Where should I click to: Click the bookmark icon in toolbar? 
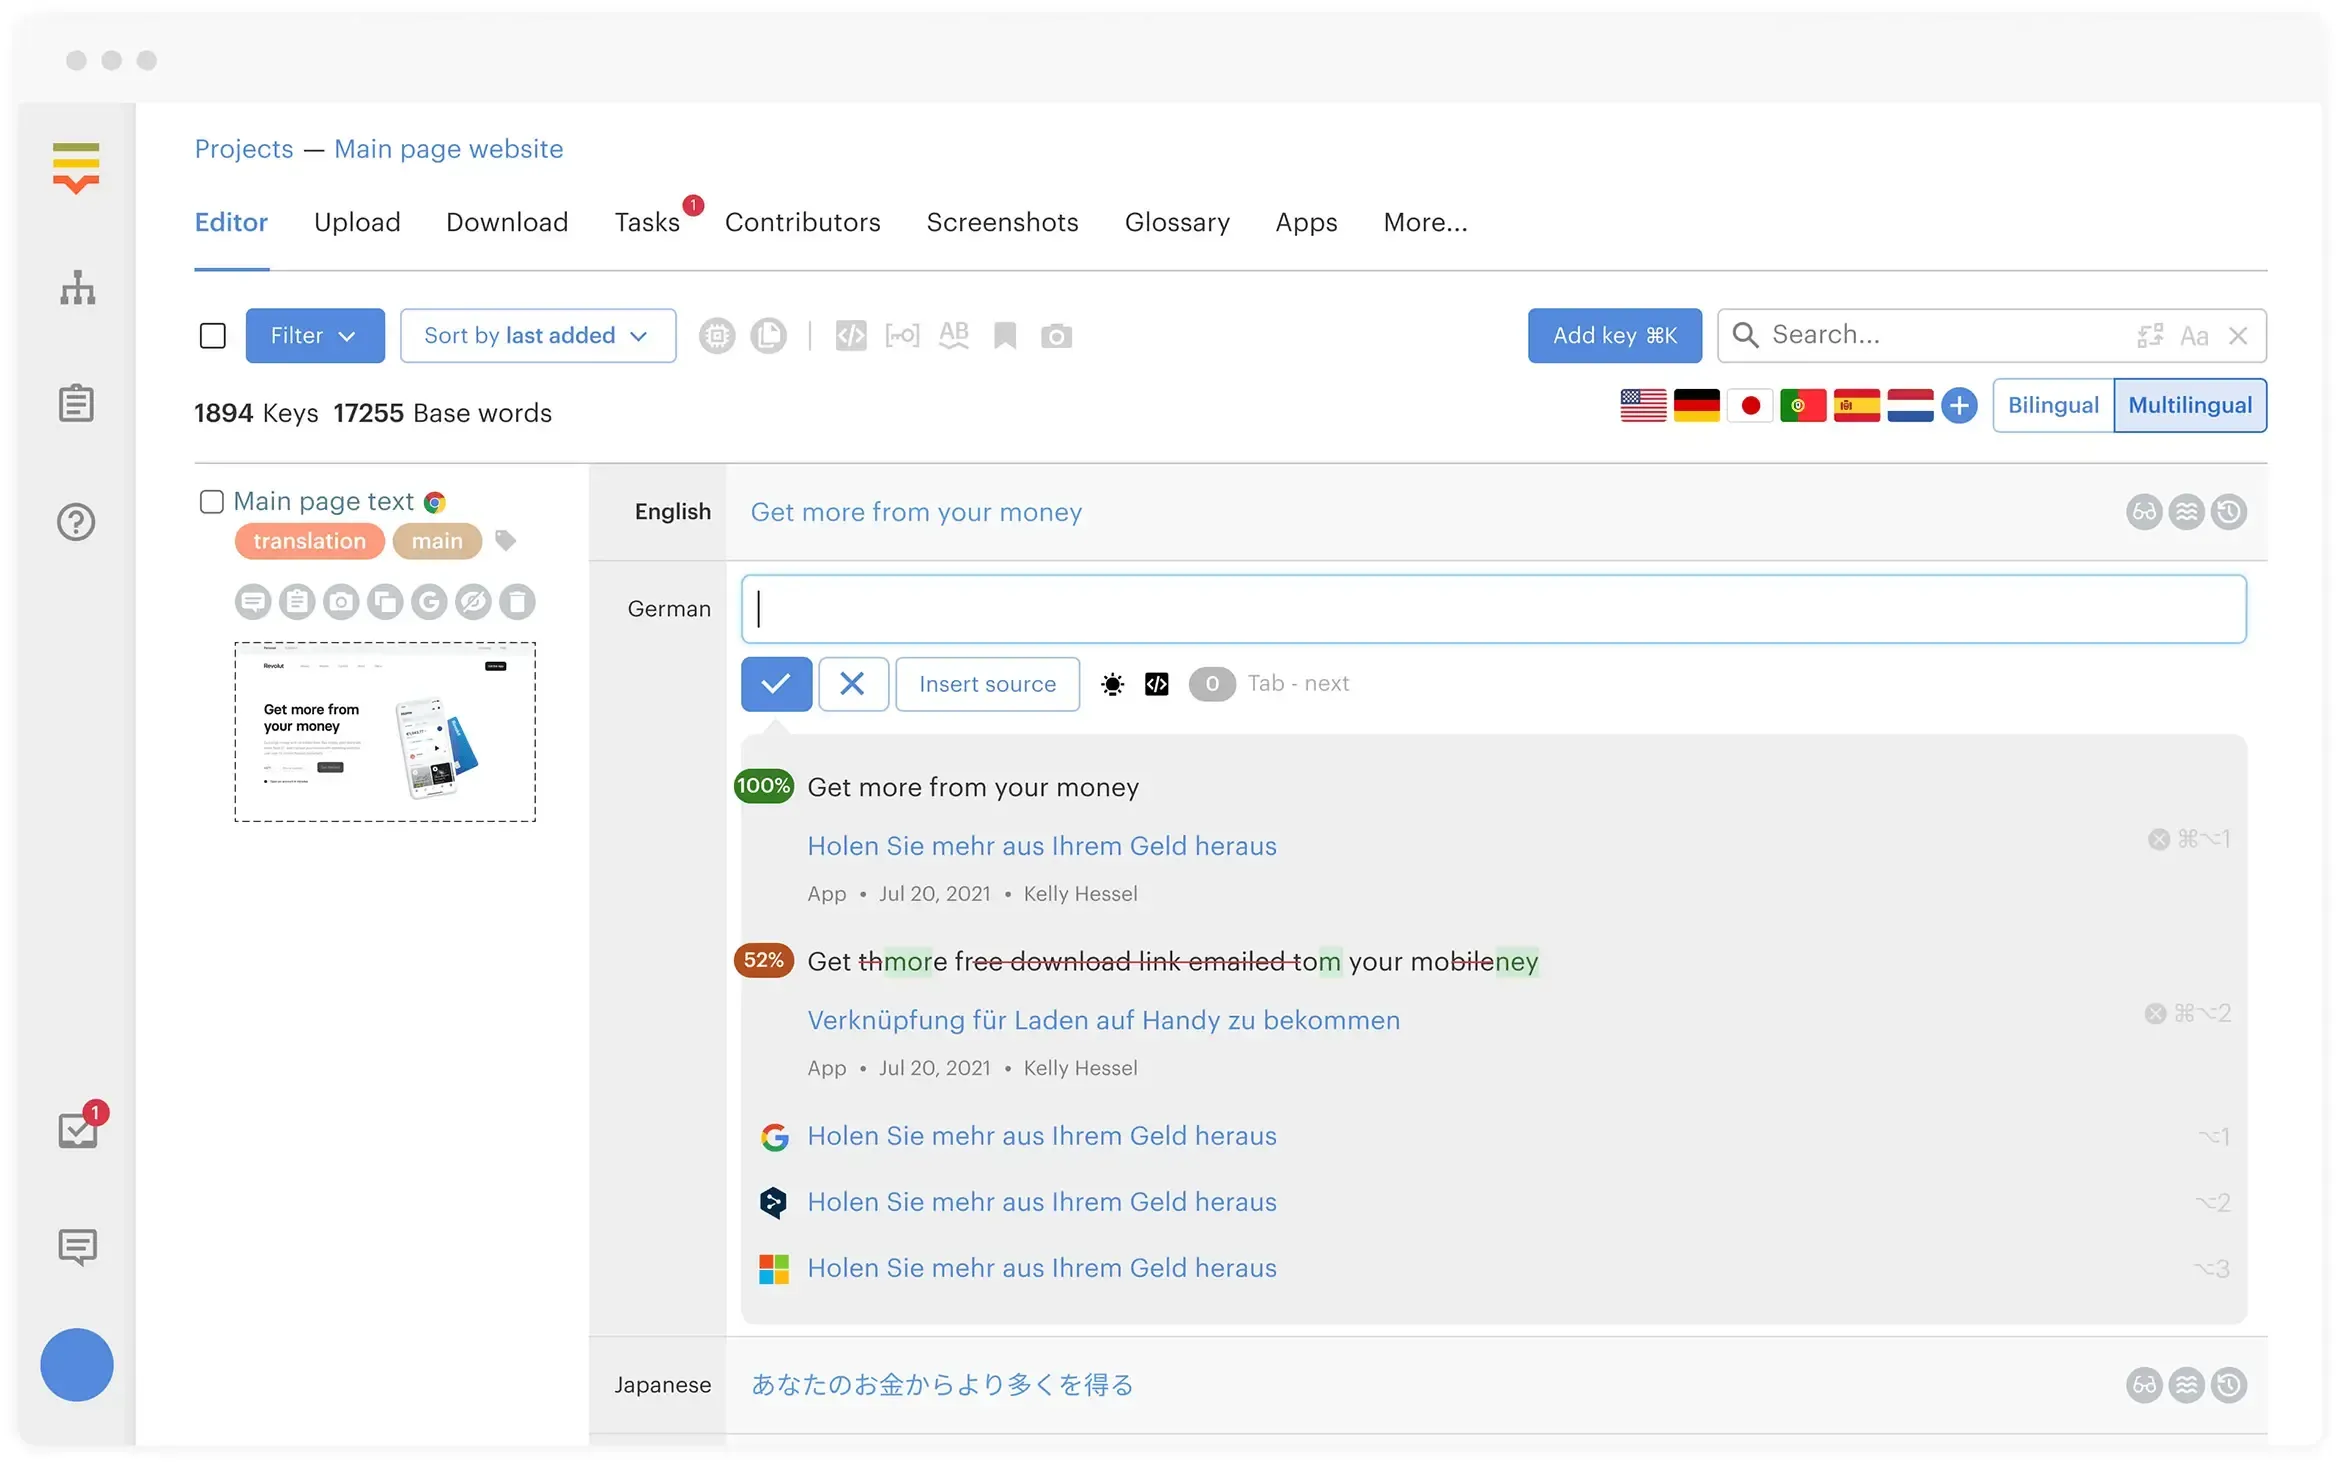[x=1004, y=336]
